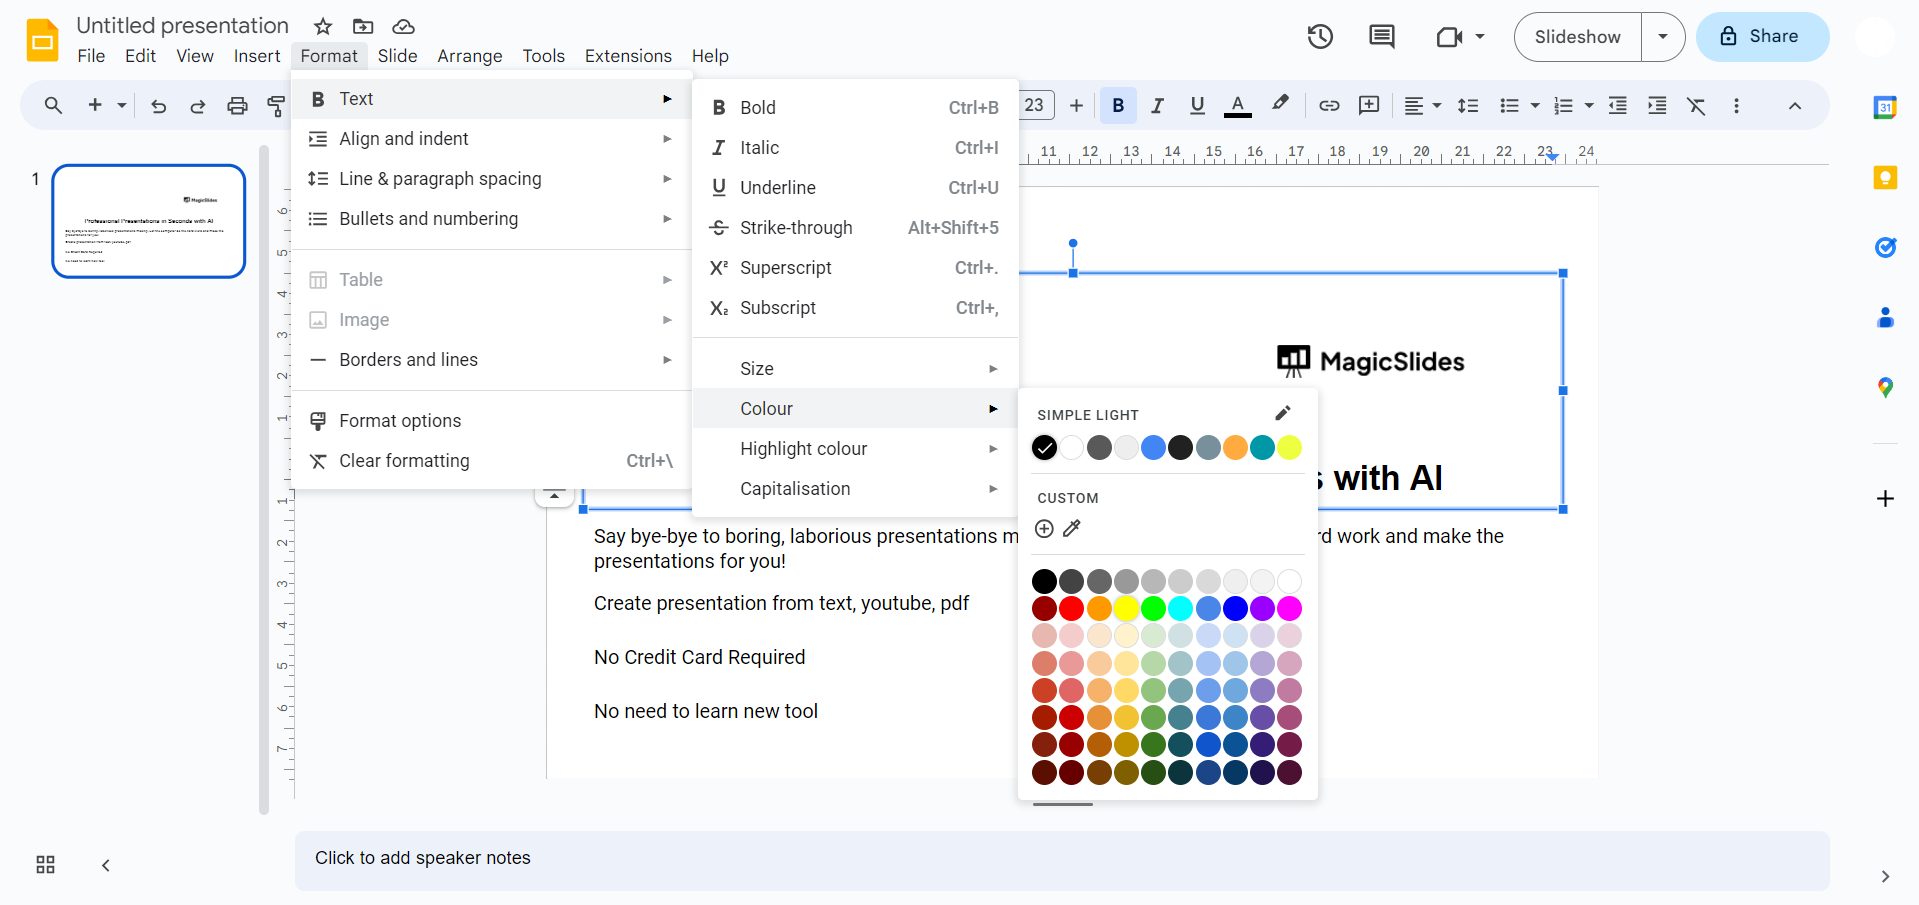Click the insert link icon
The image size is (1919, 905).
pyautogui.click(x=1329, y=106)
